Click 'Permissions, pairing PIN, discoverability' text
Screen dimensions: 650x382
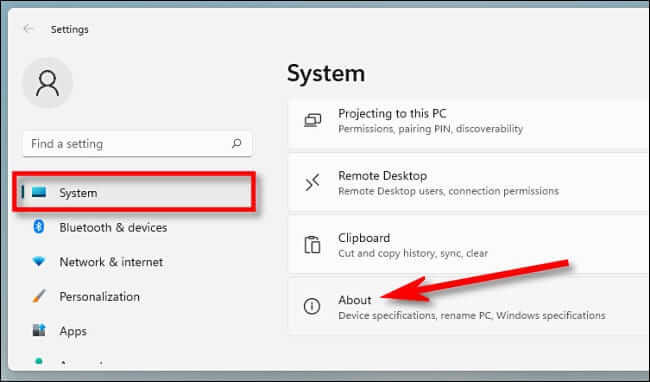pyautogui.click(x=430, y=129)
